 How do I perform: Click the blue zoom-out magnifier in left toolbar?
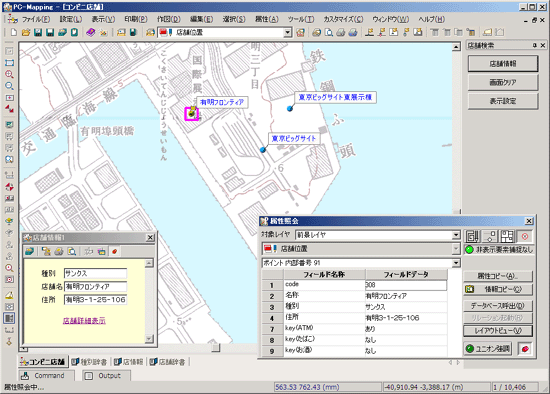[x=9, y=86]
